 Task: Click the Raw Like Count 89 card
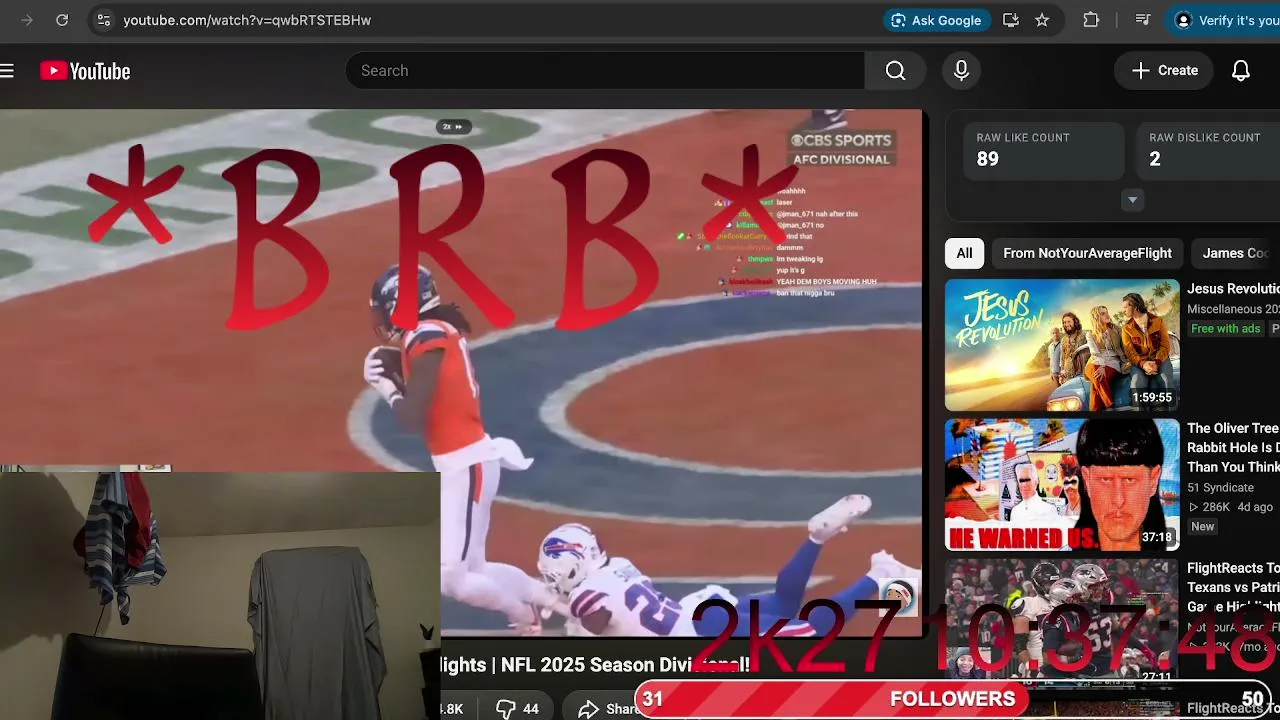pos(1044,151)
